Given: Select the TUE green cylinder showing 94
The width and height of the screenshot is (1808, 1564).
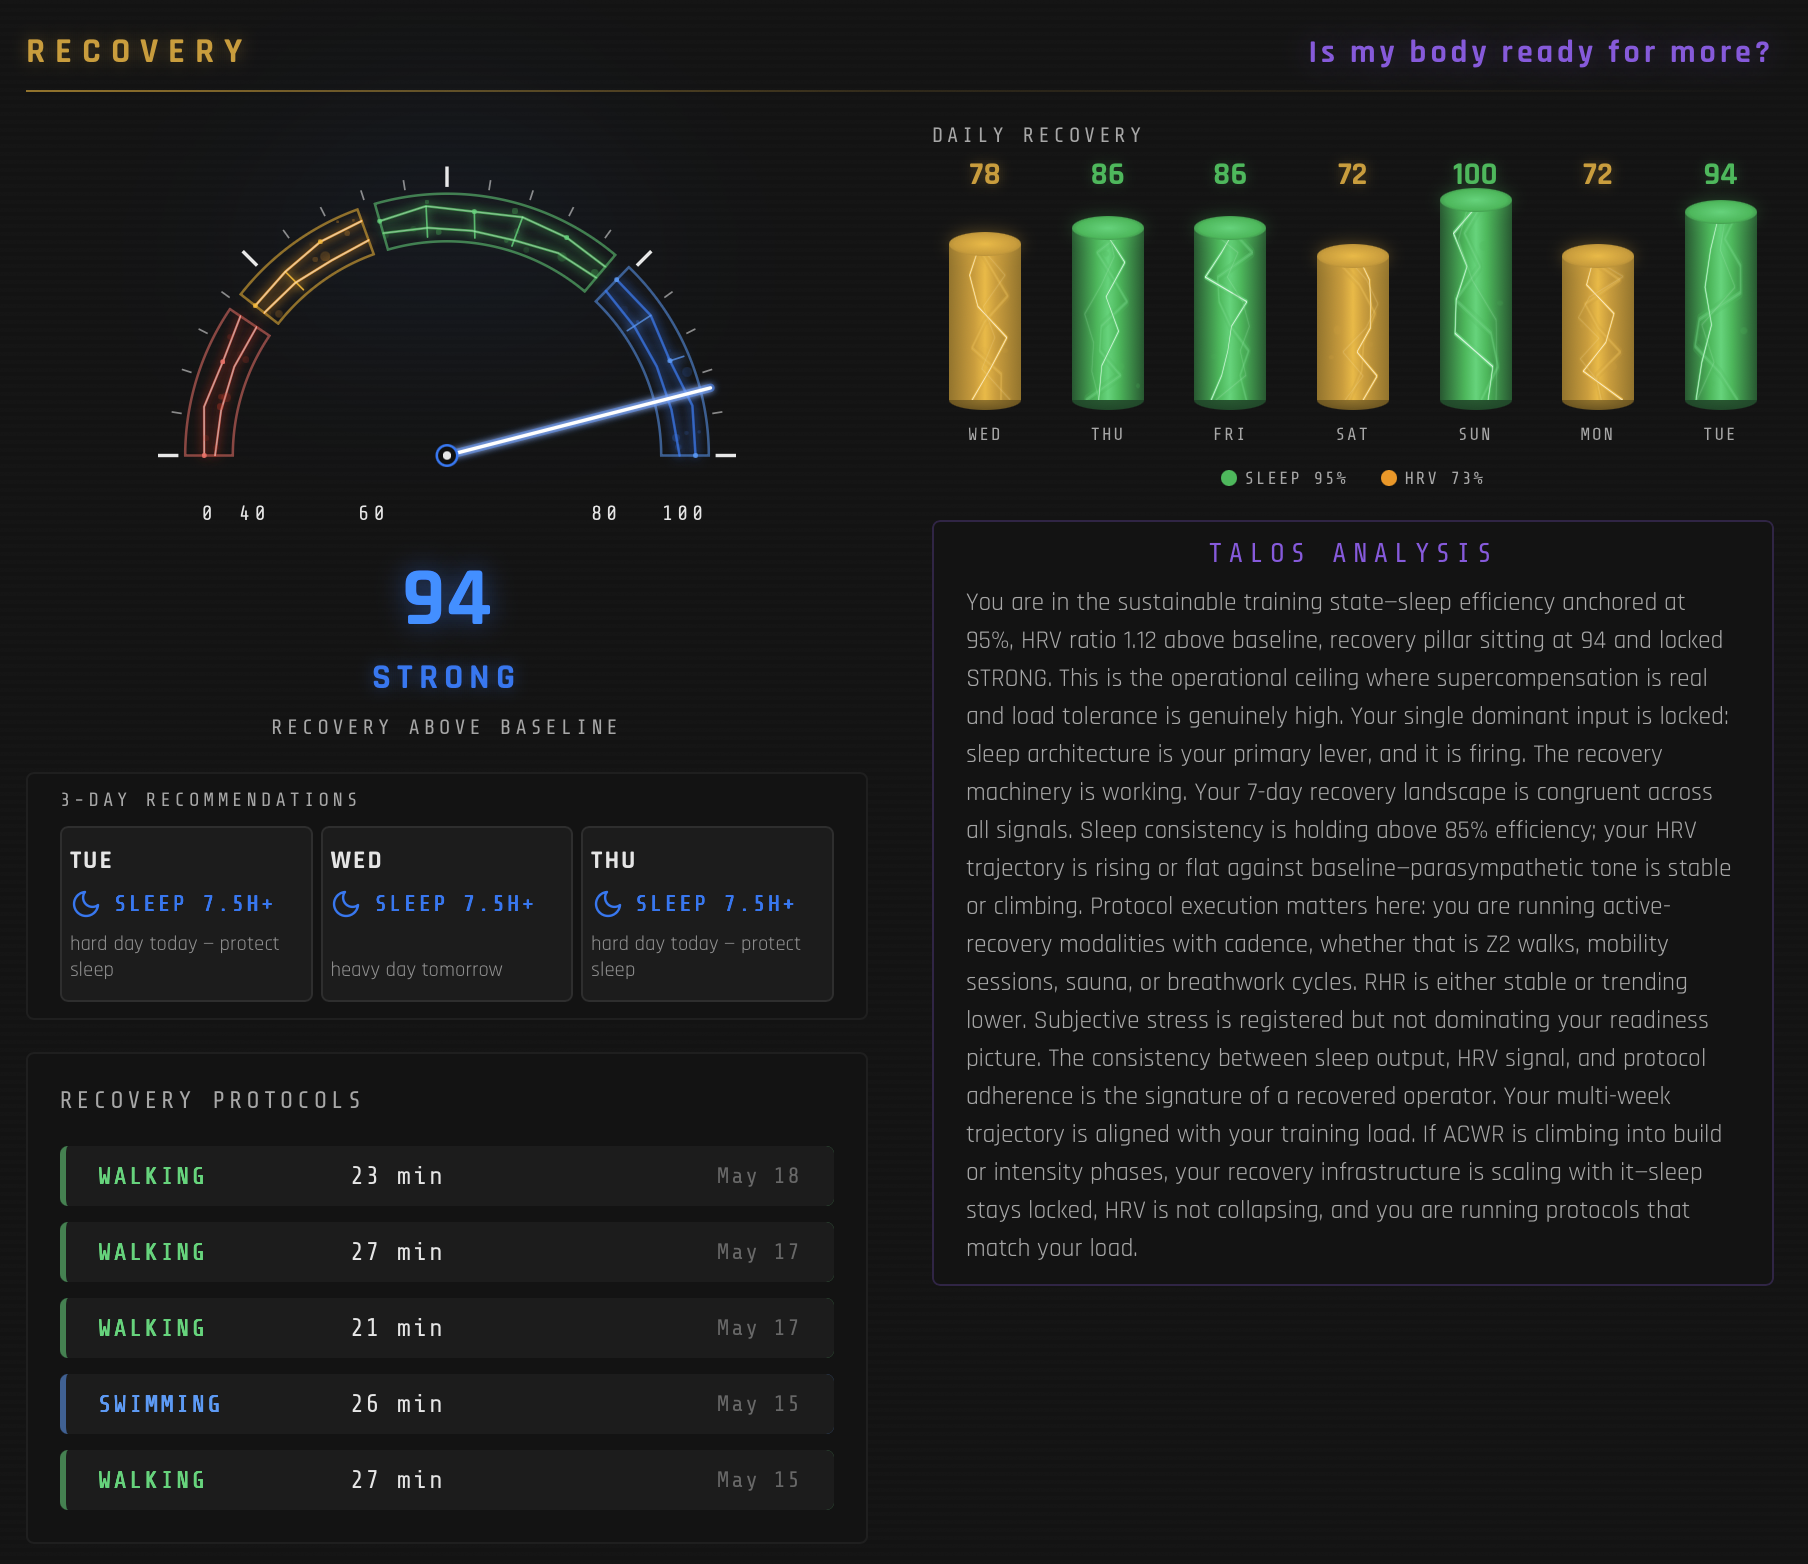Looking at the screenshot, I should [x=1720, y=305].
